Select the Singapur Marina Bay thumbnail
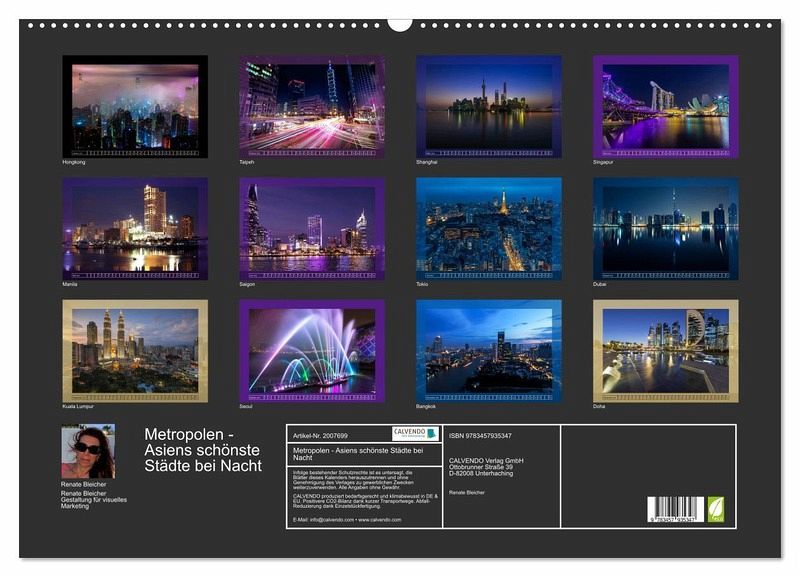 (x=666, y=107)
